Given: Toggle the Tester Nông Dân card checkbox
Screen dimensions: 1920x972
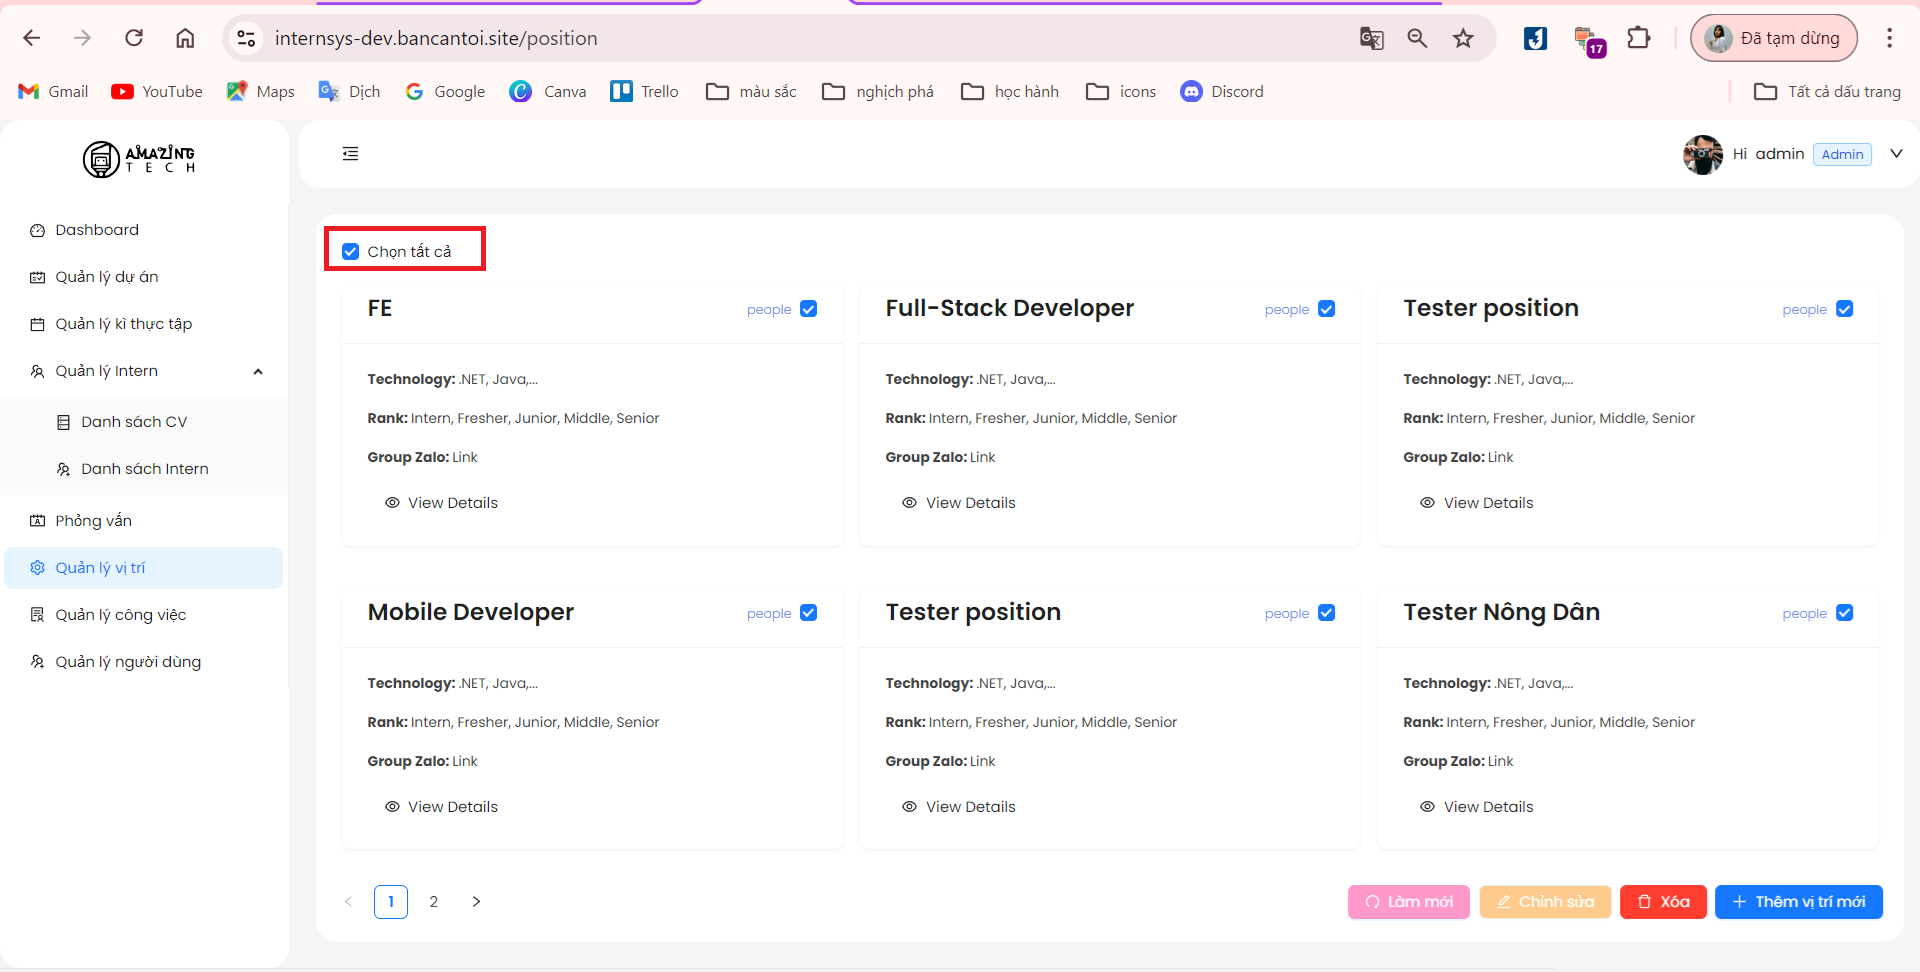Looking at the screenshot, I should pos(1844,613).
